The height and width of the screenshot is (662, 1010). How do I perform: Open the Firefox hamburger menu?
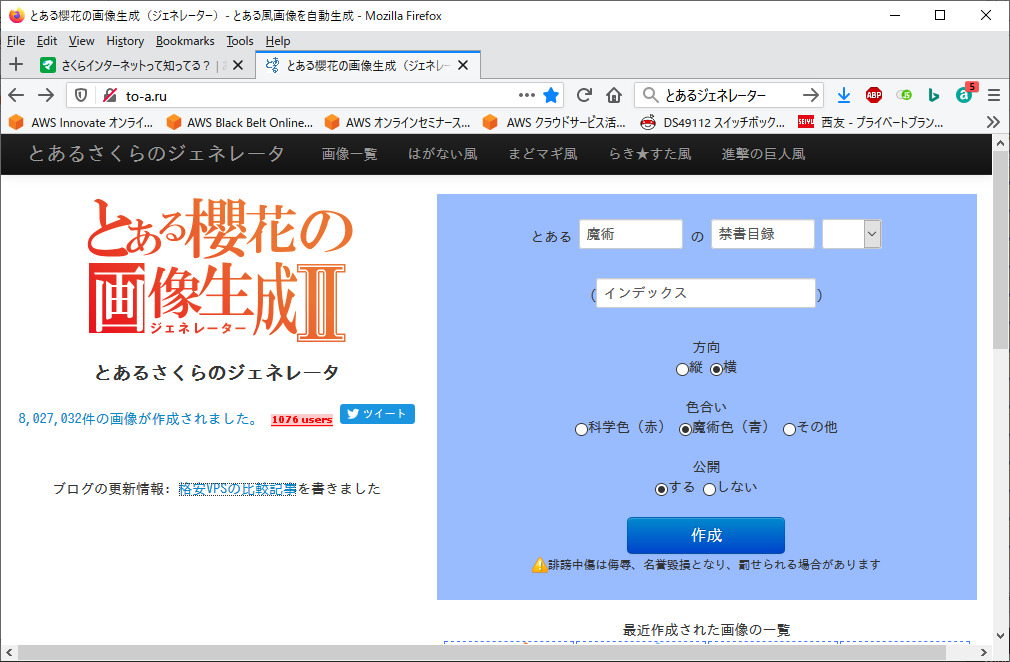coord(993,95)
